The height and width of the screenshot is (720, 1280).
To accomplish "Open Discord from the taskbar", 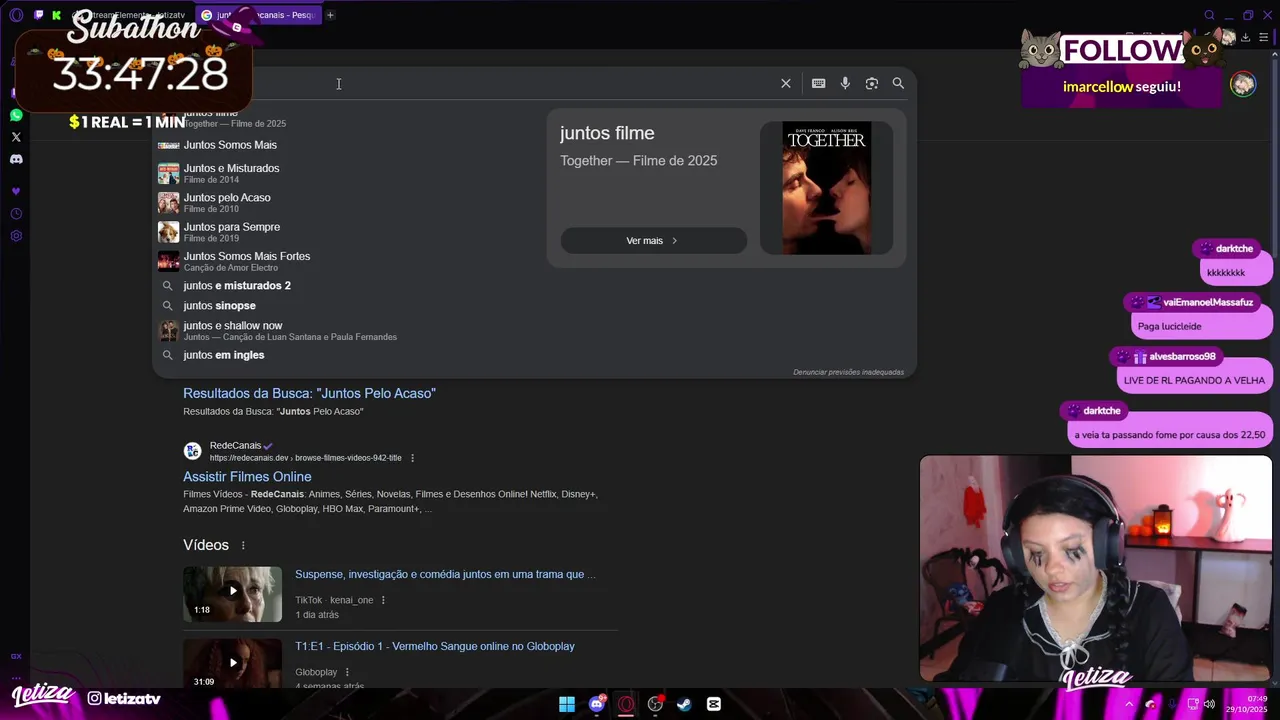I will 597,704.
